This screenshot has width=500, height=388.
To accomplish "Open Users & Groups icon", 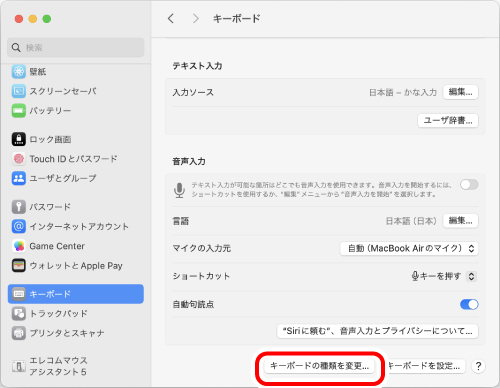I will (19, 178).
